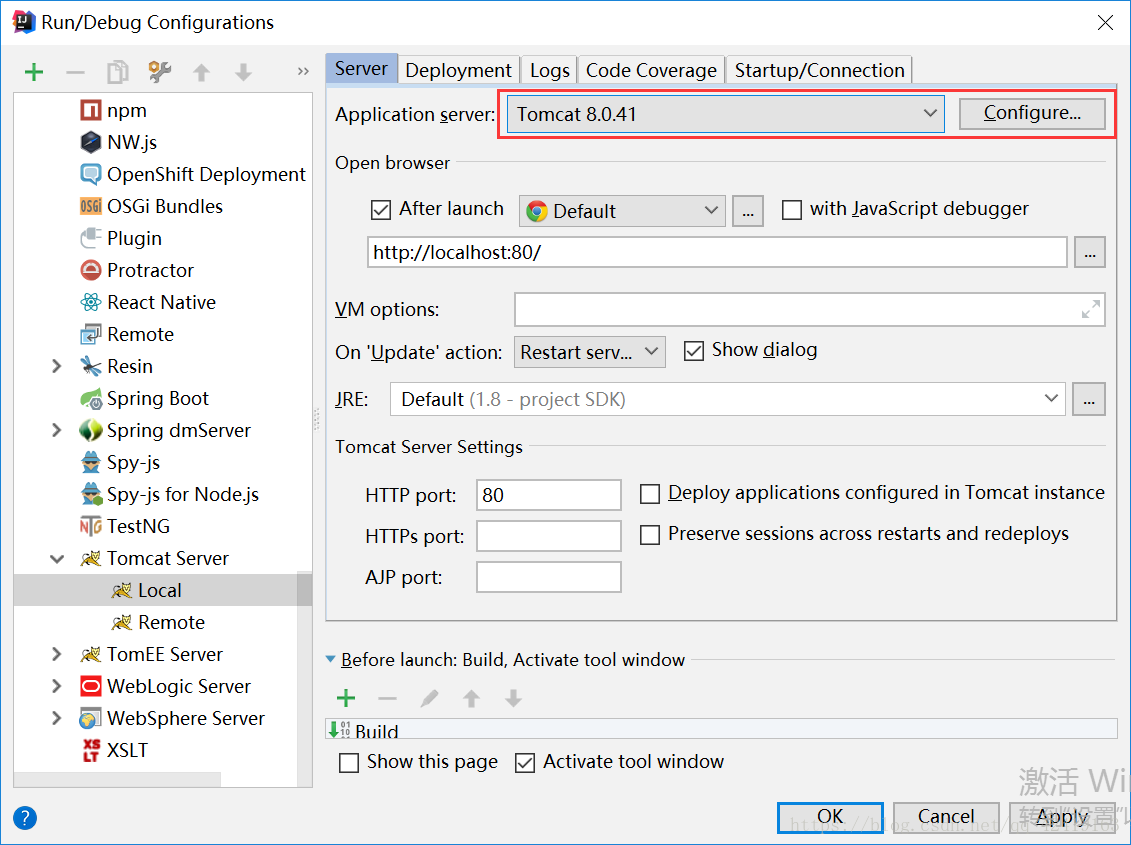Add before-launch task with green plus
Image resolution: width=1131 pixels, height=845 pixels.
(x=346, y=699)
